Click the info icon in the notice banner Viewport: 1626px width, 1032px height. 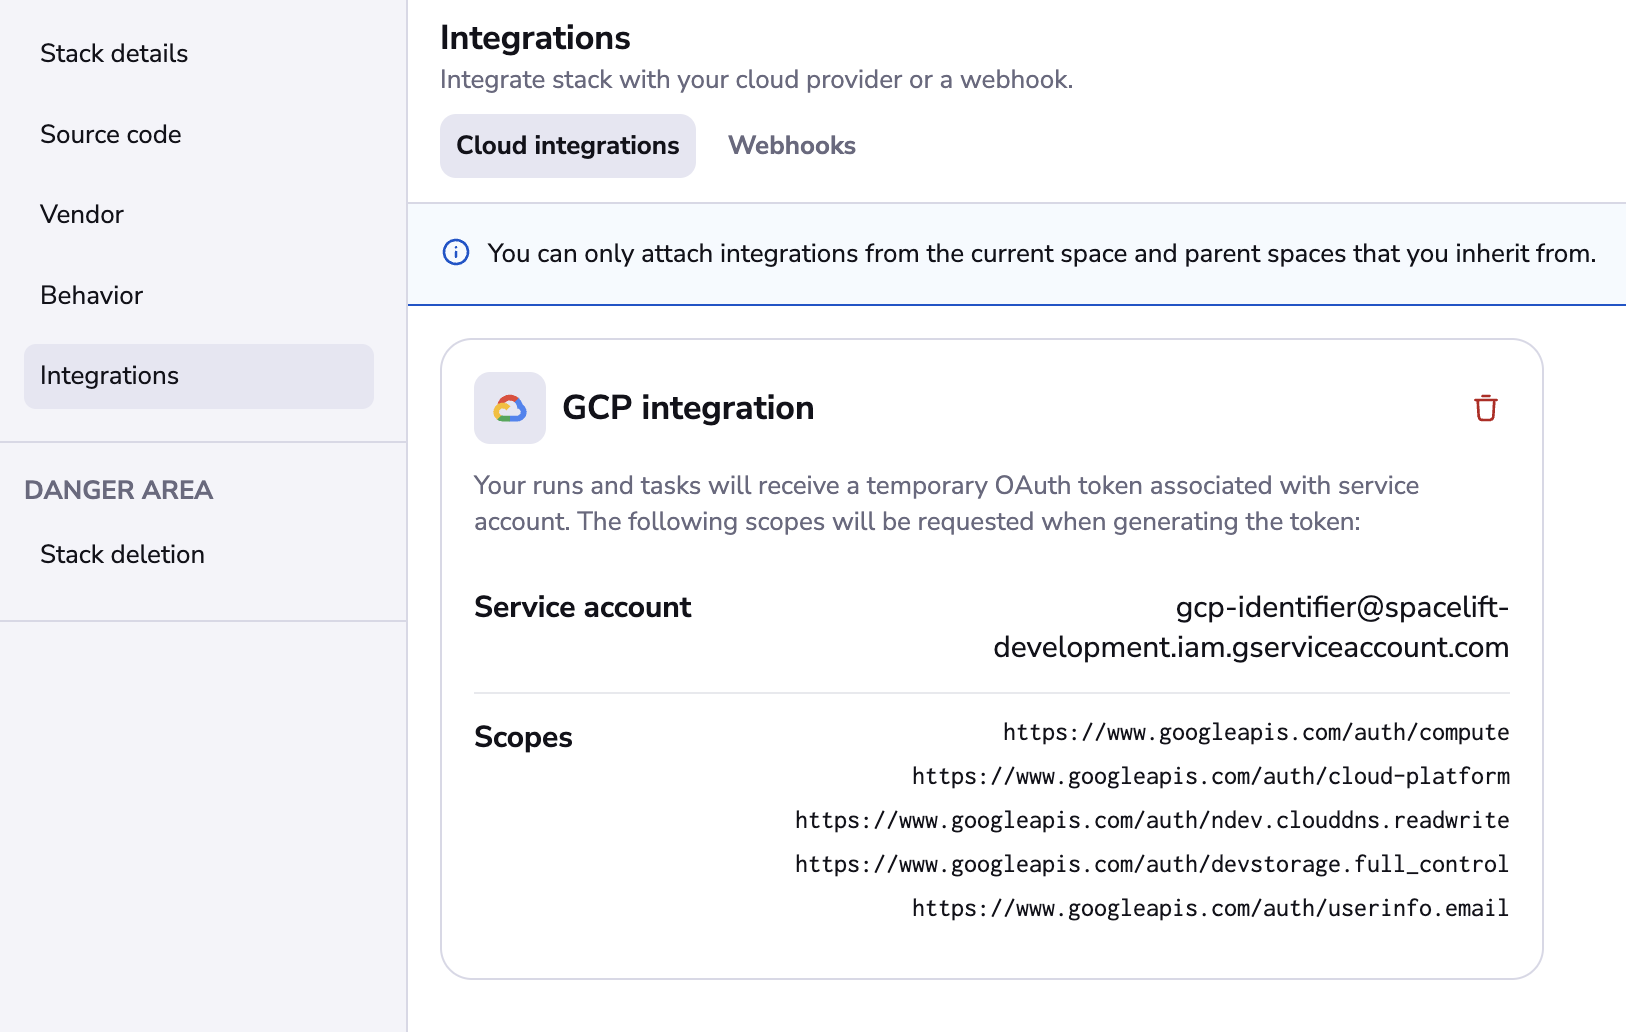455,253
